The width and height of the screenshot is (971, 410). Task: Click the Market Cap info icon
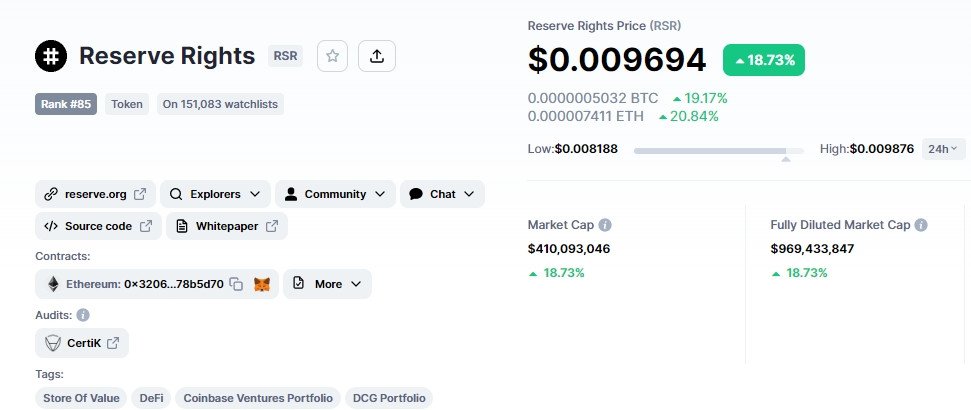605,225
